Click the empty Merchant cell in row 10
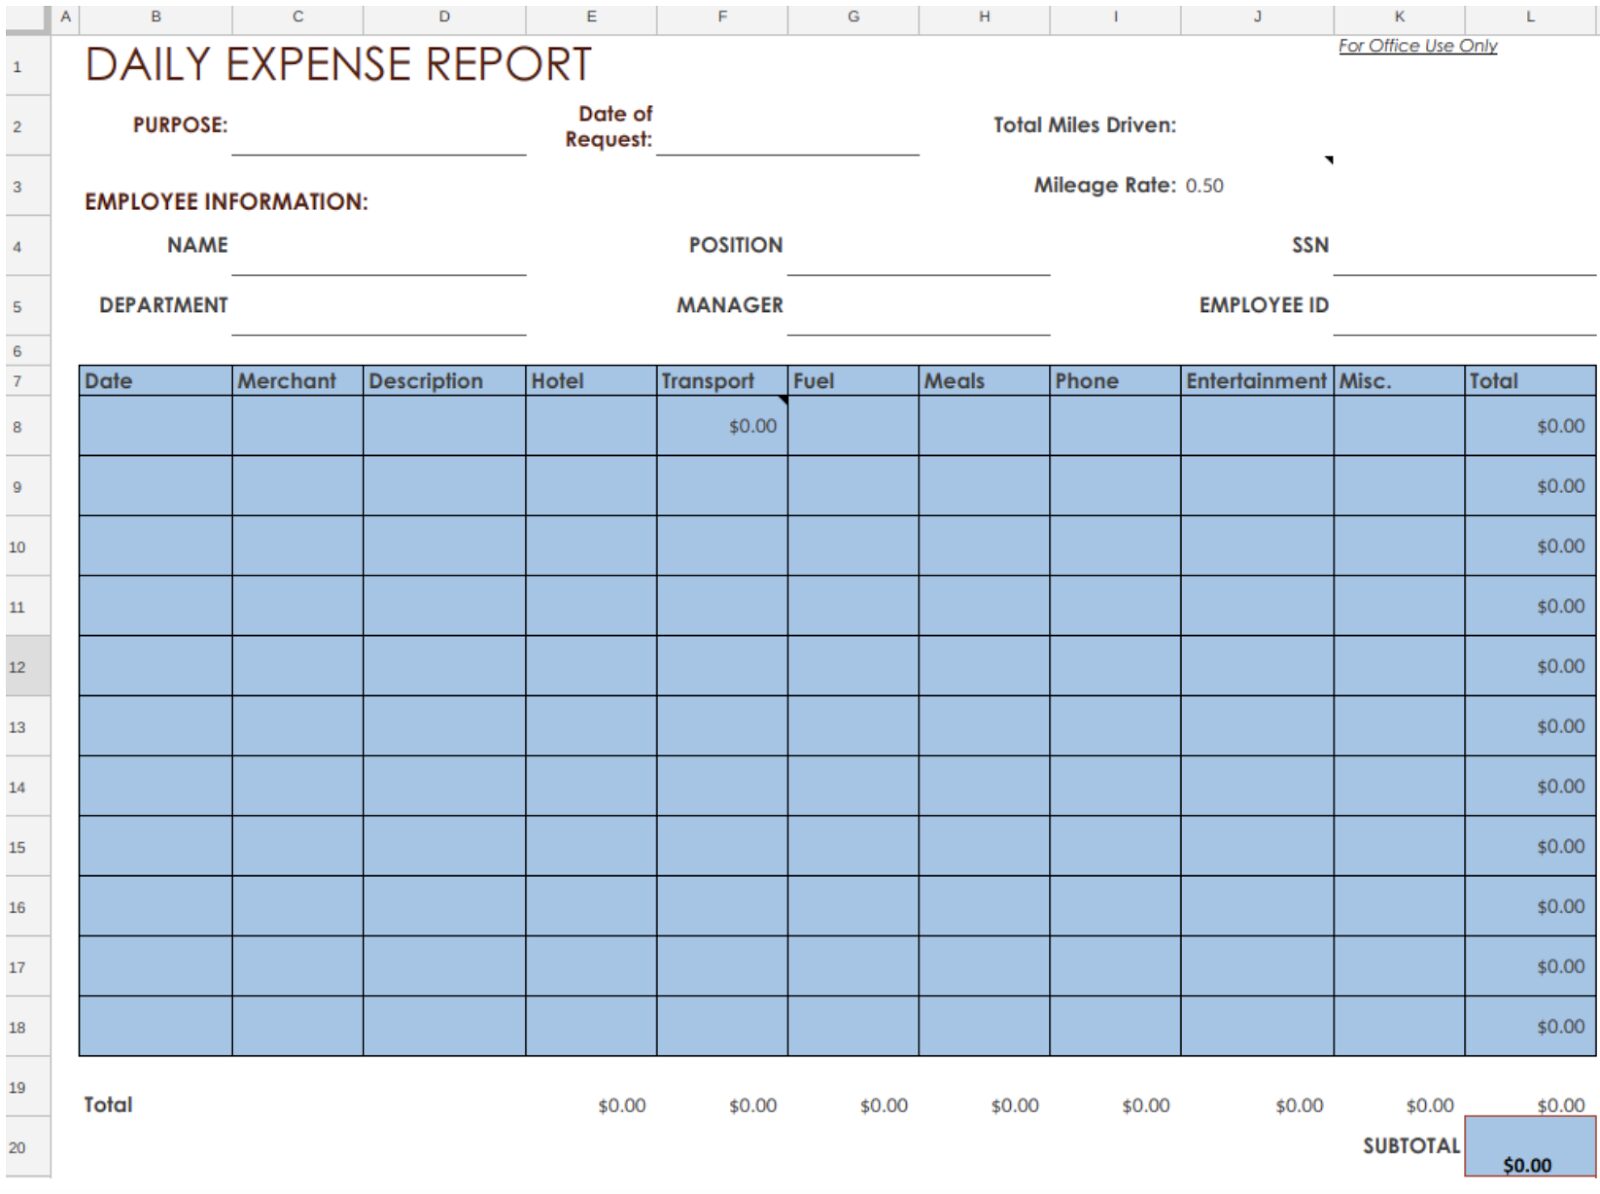Screen dimensions: 1600x1194 click(x=298, y=546)
